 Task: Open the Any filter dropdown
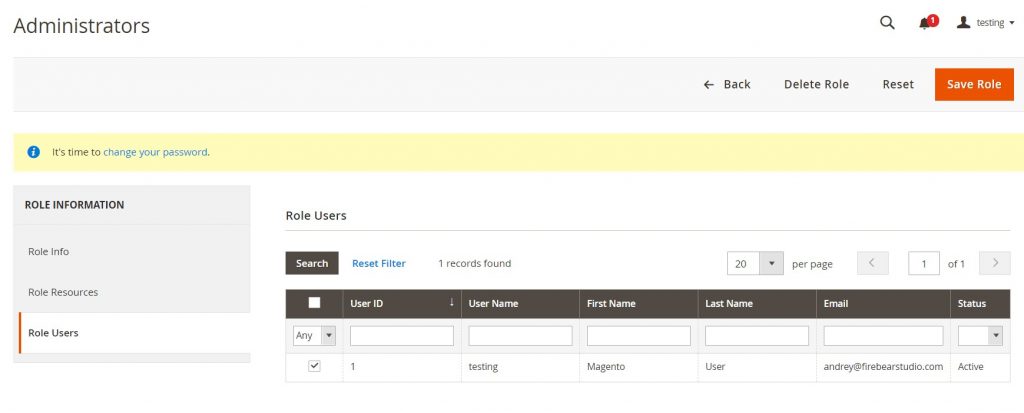pyautogui.click(x=314, y=336)
